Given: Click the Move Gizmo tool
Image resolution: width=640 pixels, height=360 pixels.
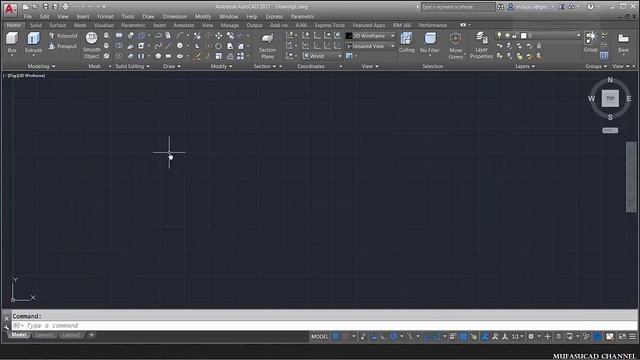Looking at the screenshot, I should pyautogui.click(x=456, y=46).
